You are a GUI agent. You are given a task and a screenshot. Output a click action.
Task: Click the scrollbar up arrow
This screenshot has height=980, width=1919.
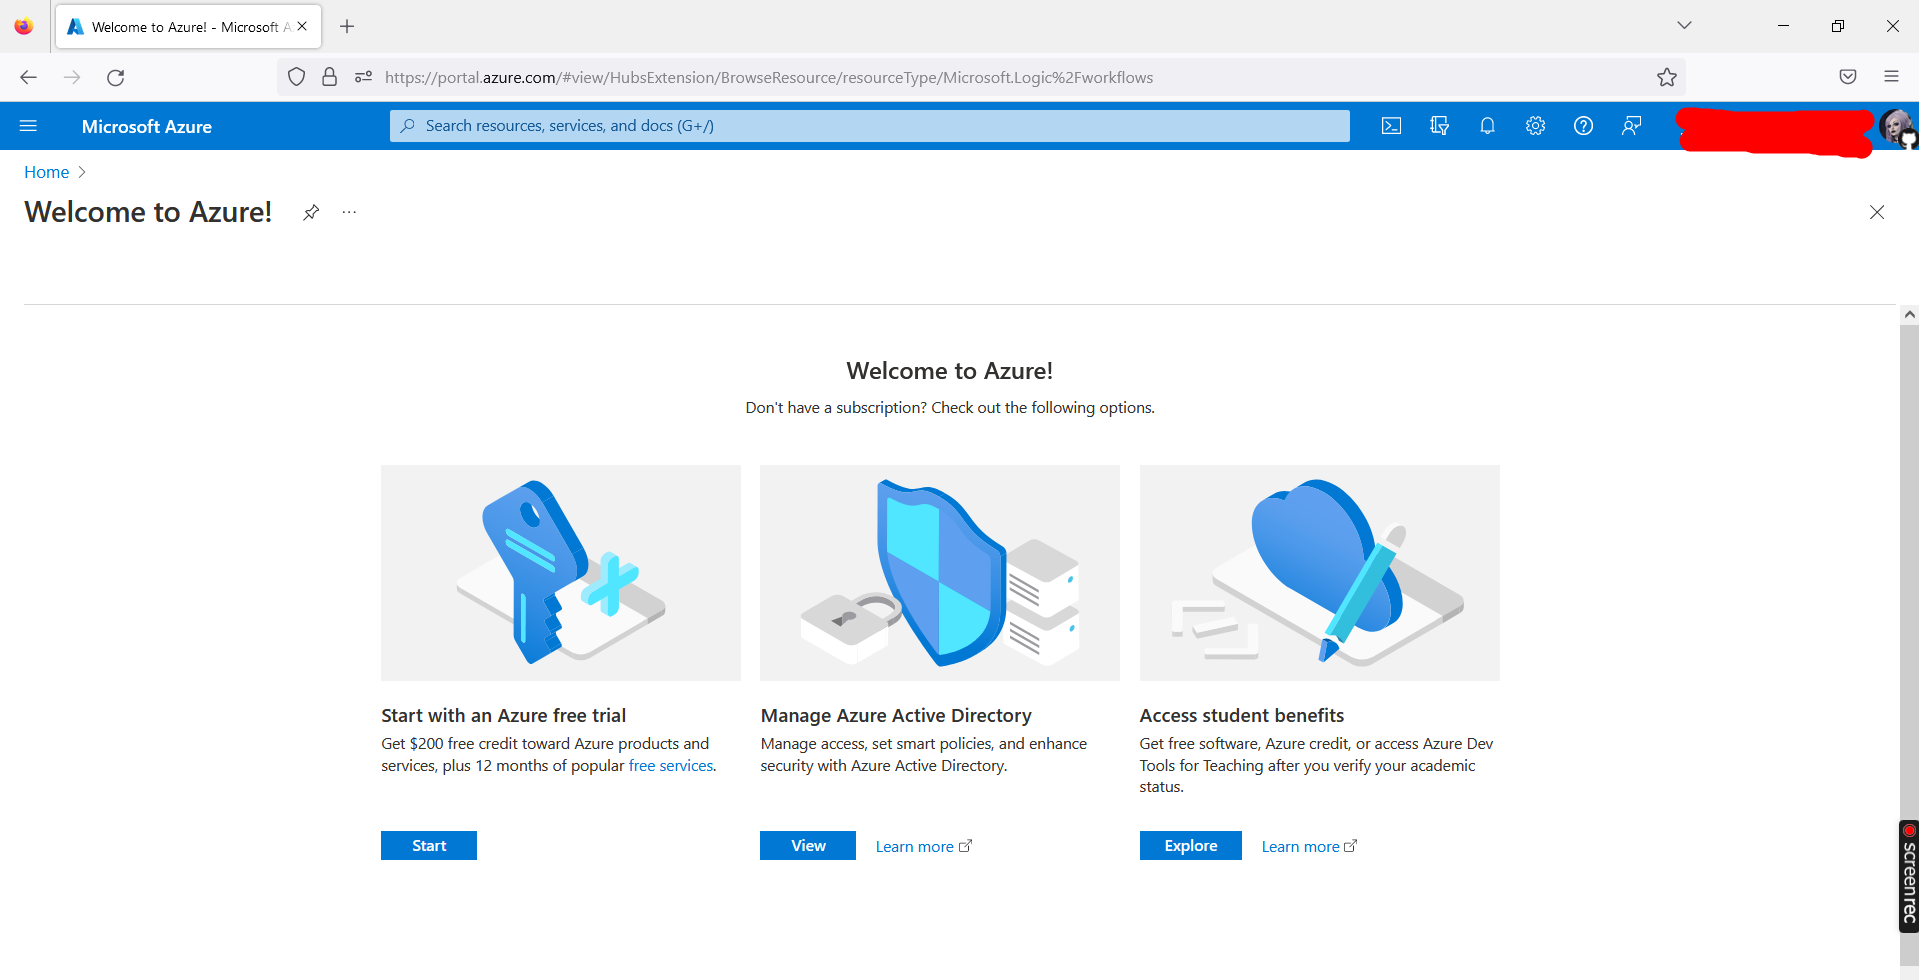point(1909,313)
